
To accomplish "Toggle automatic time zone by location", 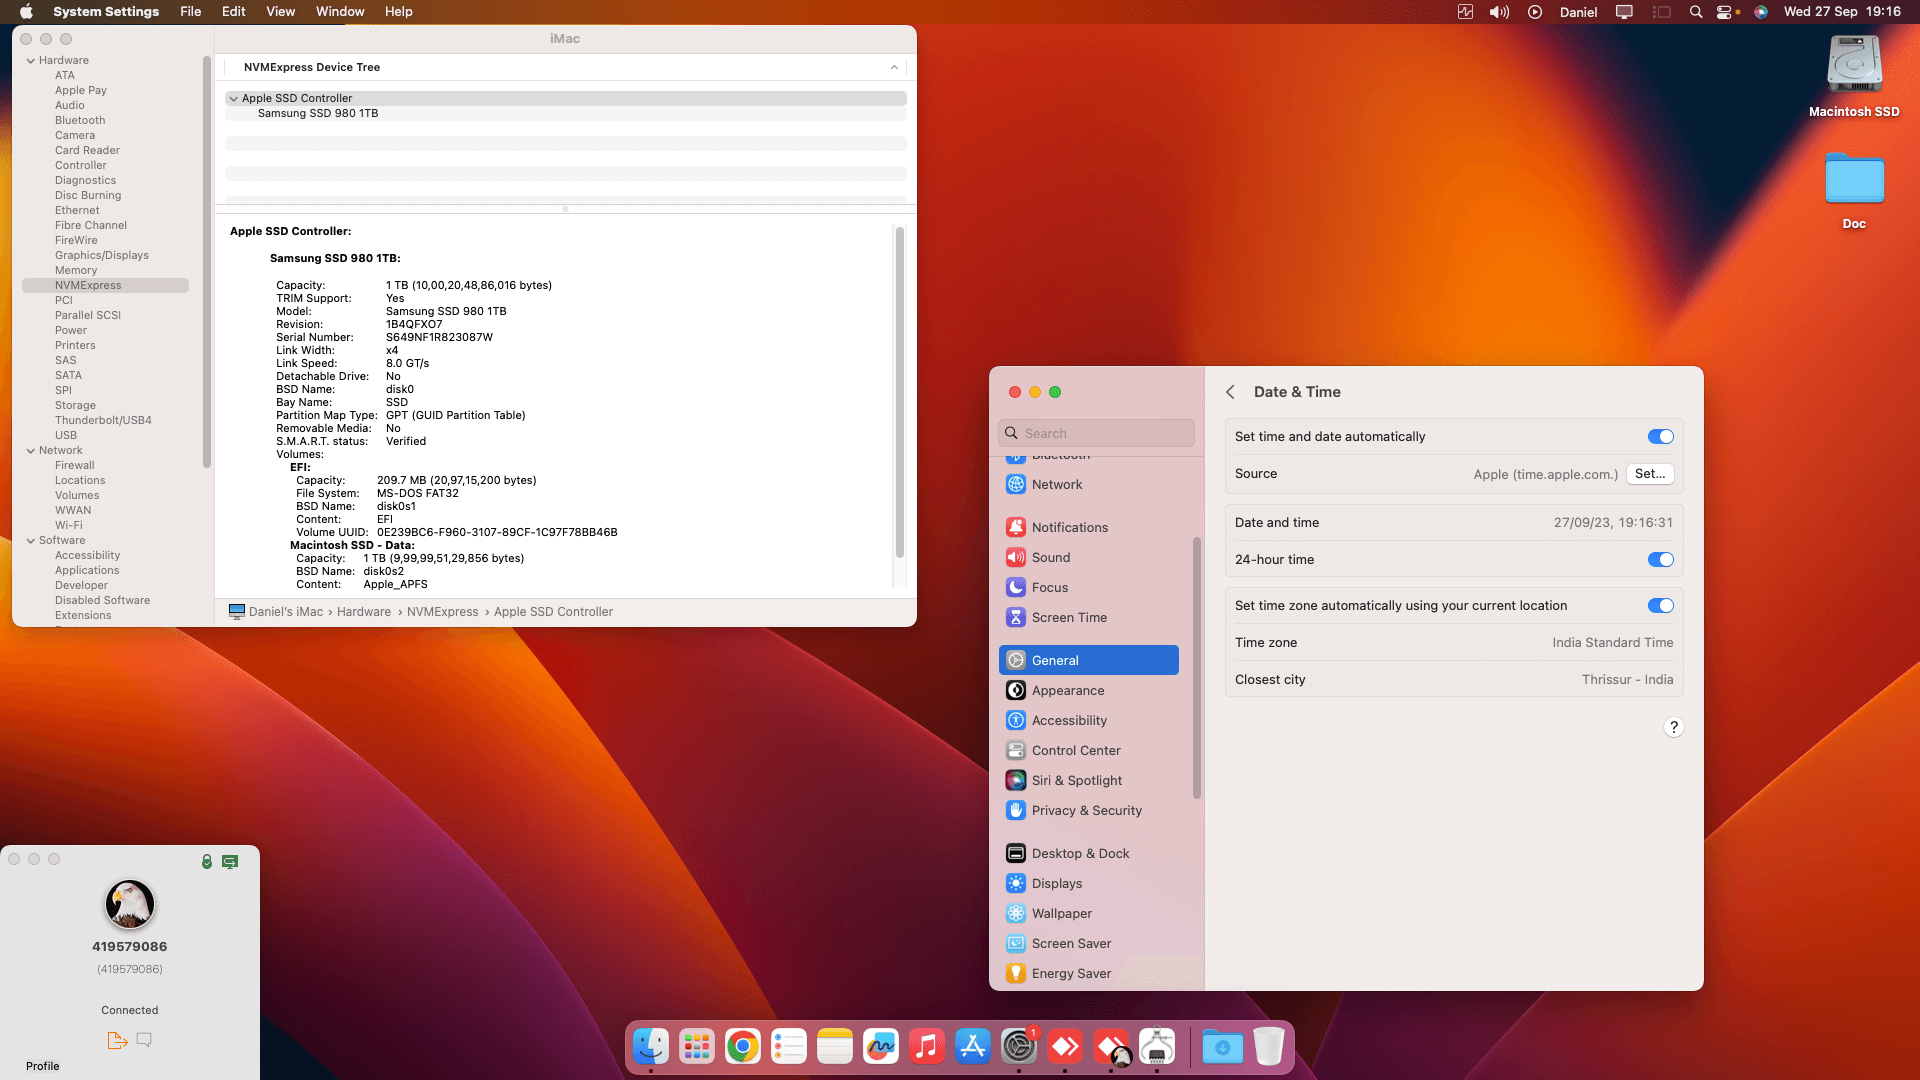I will (1660, 605).
